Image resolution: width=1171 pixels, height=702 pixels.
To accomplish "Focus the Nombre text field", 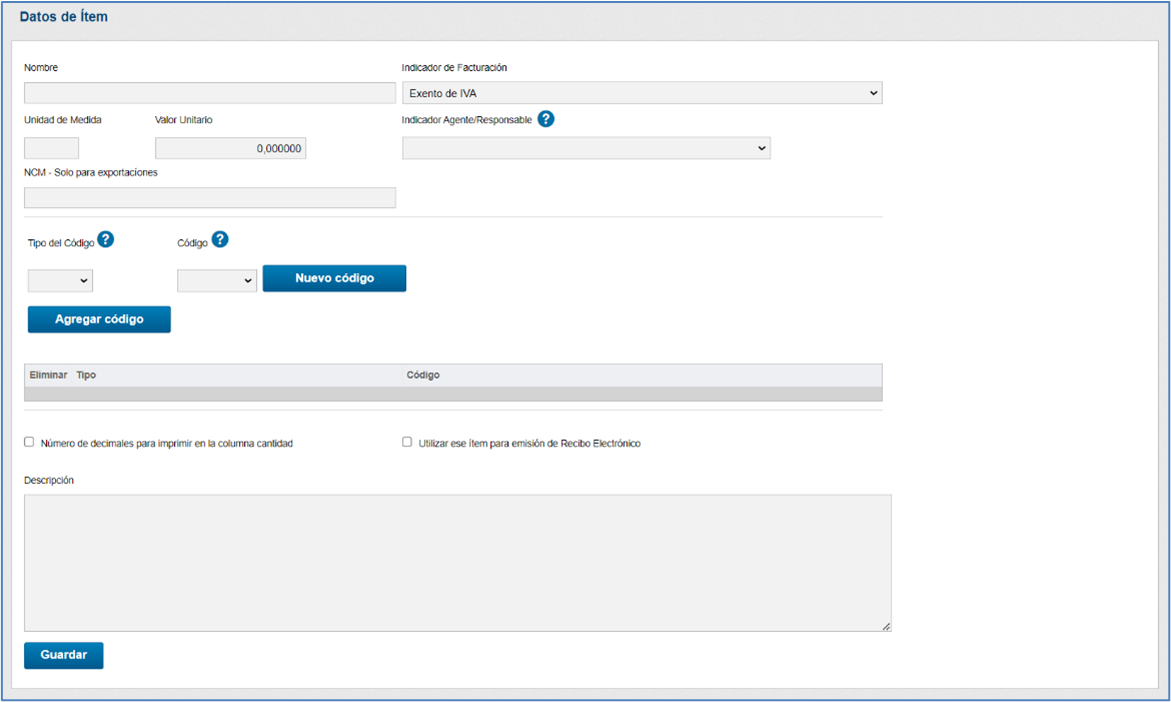I will [x=210, y=93].
